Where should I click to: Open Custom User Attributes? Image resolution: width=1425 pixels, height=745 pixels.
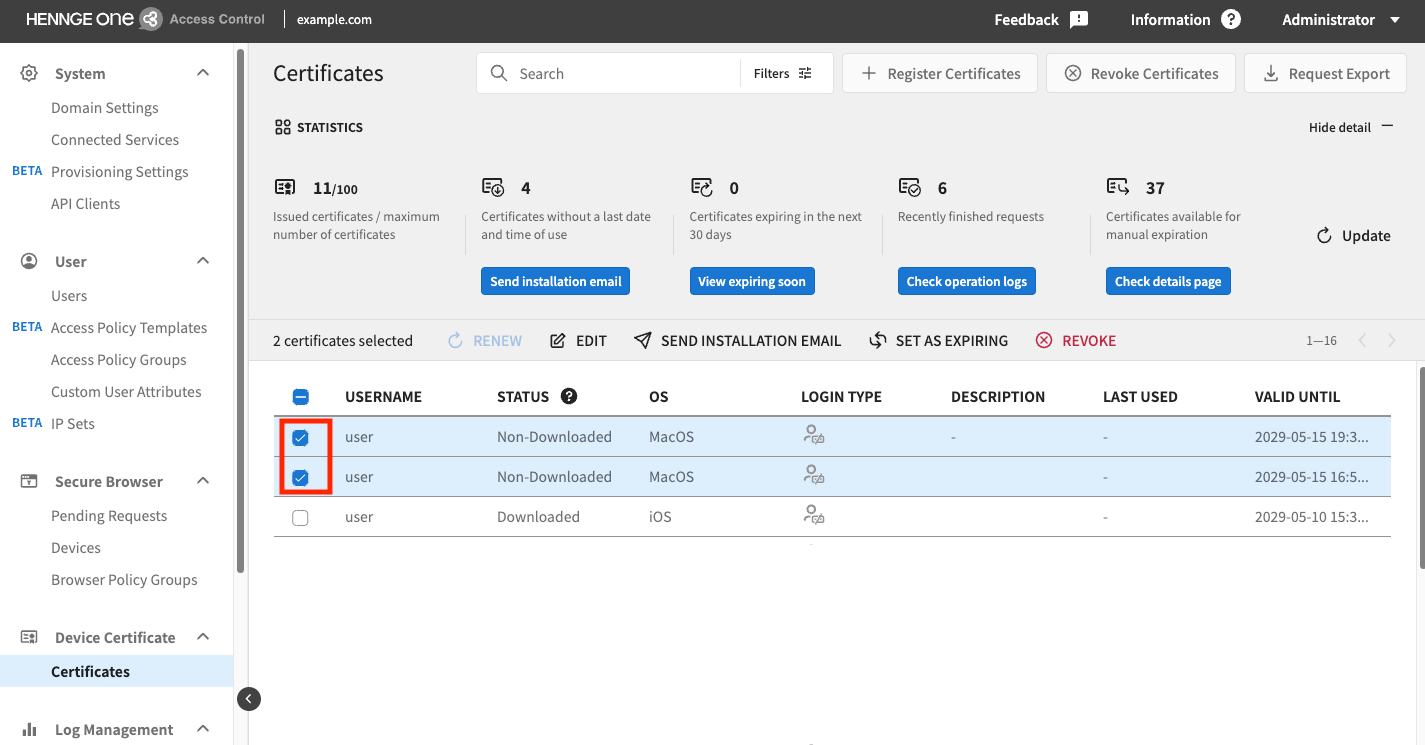pos(126,391)
